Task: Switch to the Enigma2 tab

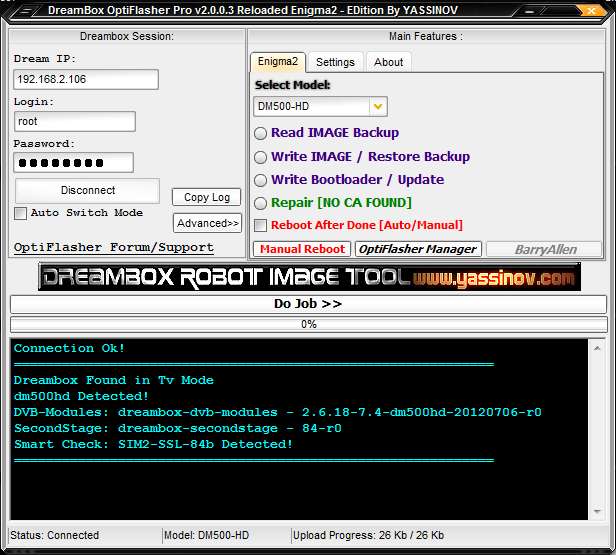Action: [x=278, y=62]
